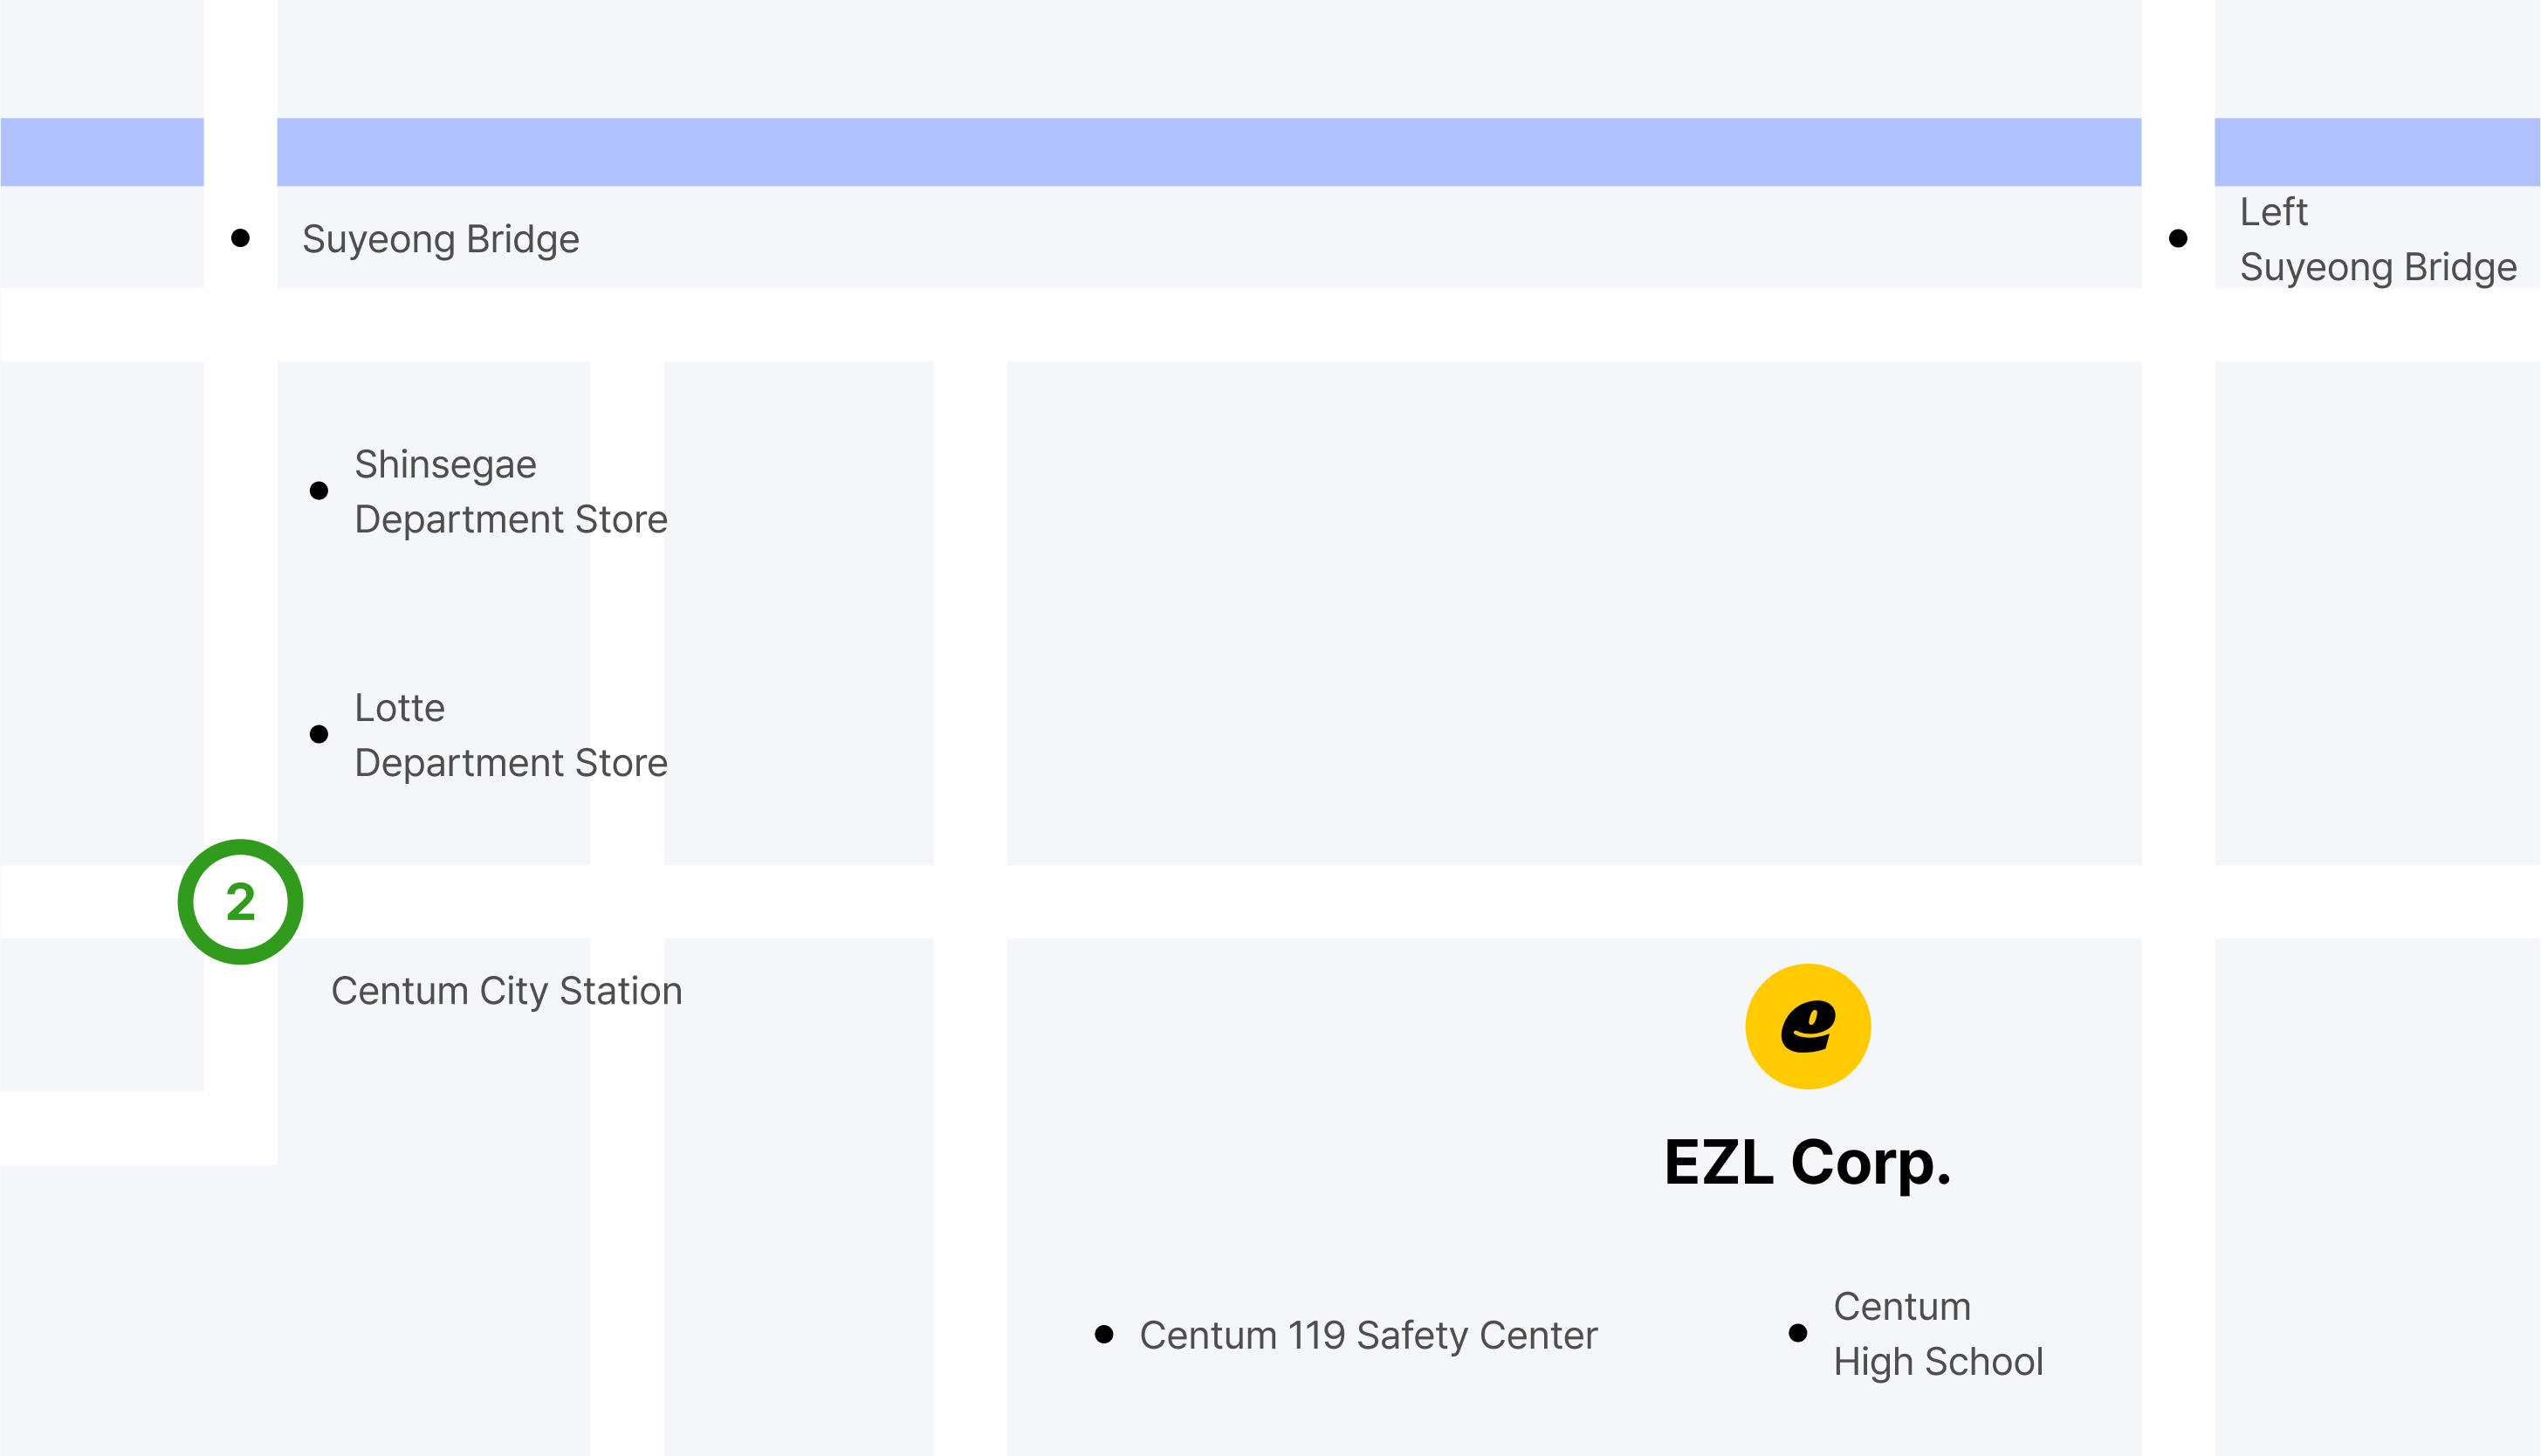Click the Centum 119 Safety Center label
This screenshot has width=2541, height=1456.
1368,1336
